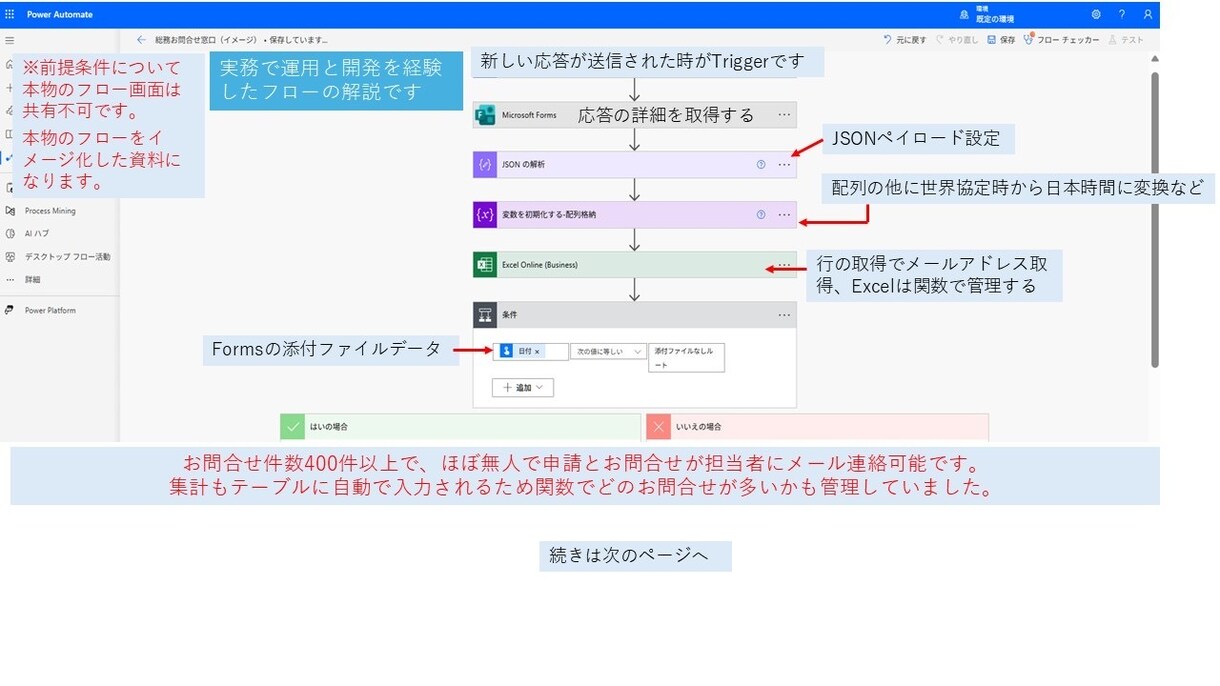Image resolution: width=1220 pixels, height=686 pixels.
Task: Click the 条件 condition action icon
Action: tap(485, 315)
